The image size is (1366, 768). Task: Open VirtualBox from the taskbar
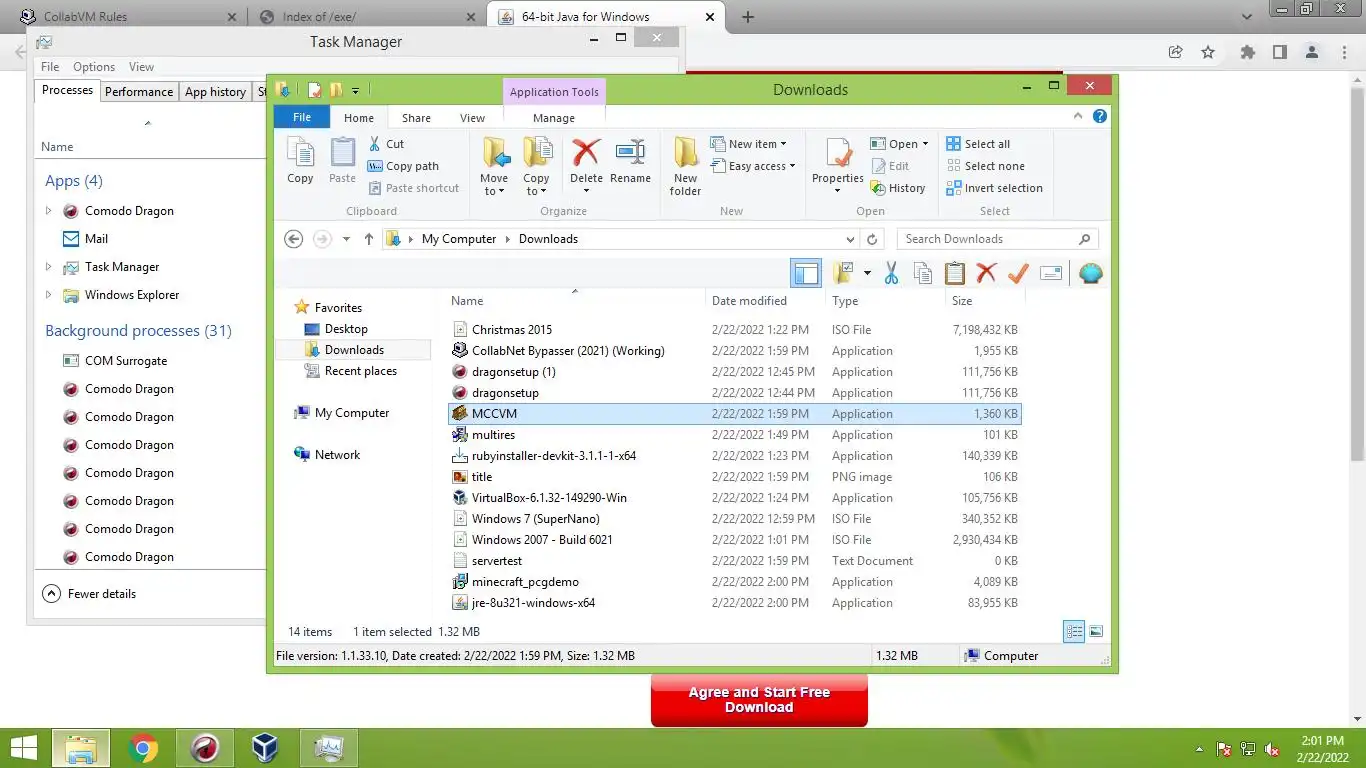coord(265,748)
